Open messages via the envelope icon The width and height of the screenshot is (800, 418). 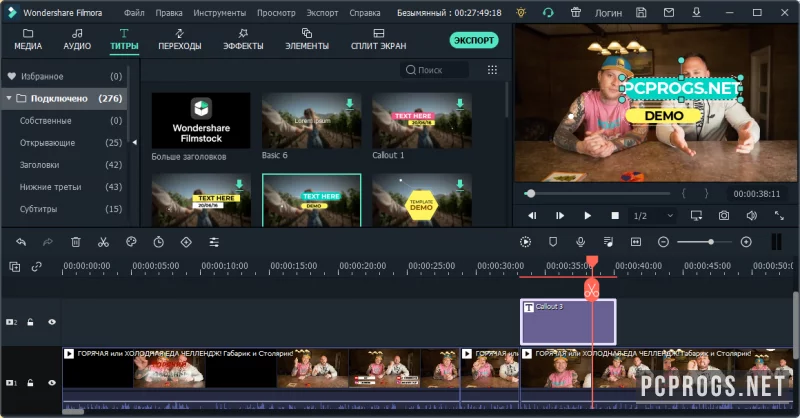click(669, 13)
